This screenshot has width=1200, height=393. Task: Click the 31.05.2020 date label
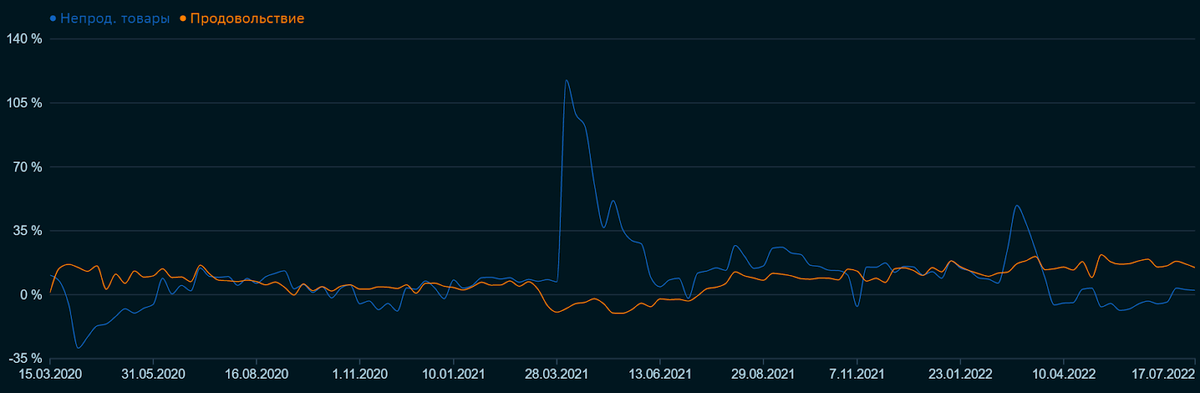(152, 374)
